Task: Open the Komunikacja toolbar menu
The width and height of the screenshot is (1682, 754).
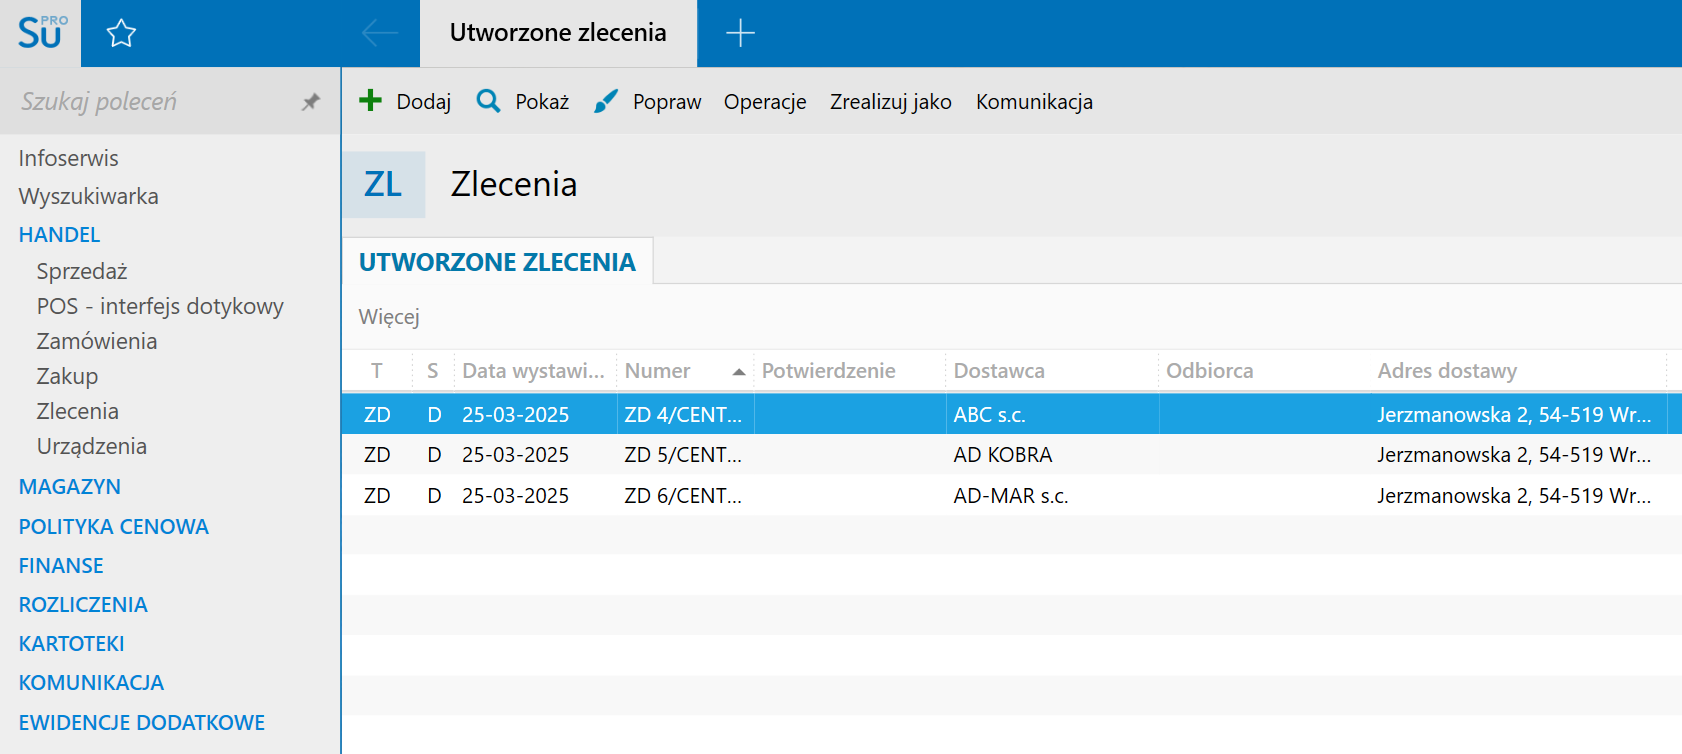Action: (1034, 102)
